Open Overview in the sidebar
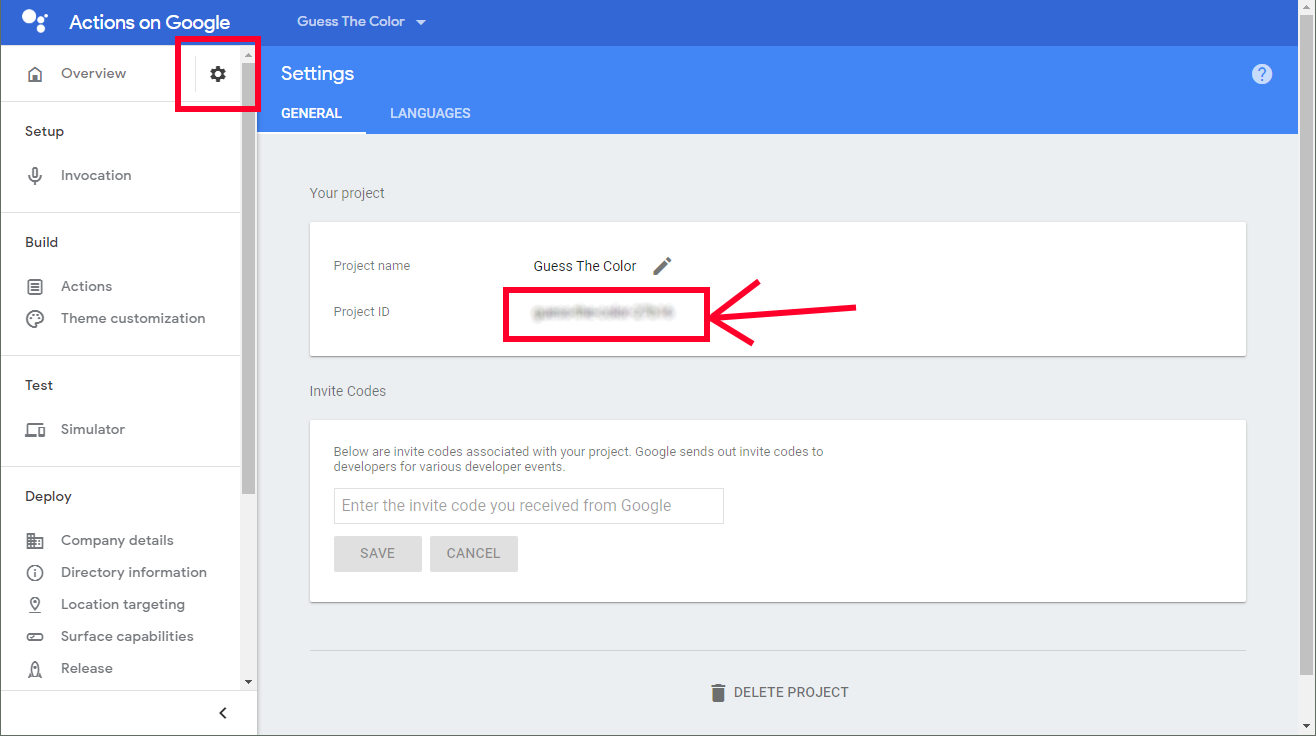The image size is (1316, 736). [x=93, y=73]
